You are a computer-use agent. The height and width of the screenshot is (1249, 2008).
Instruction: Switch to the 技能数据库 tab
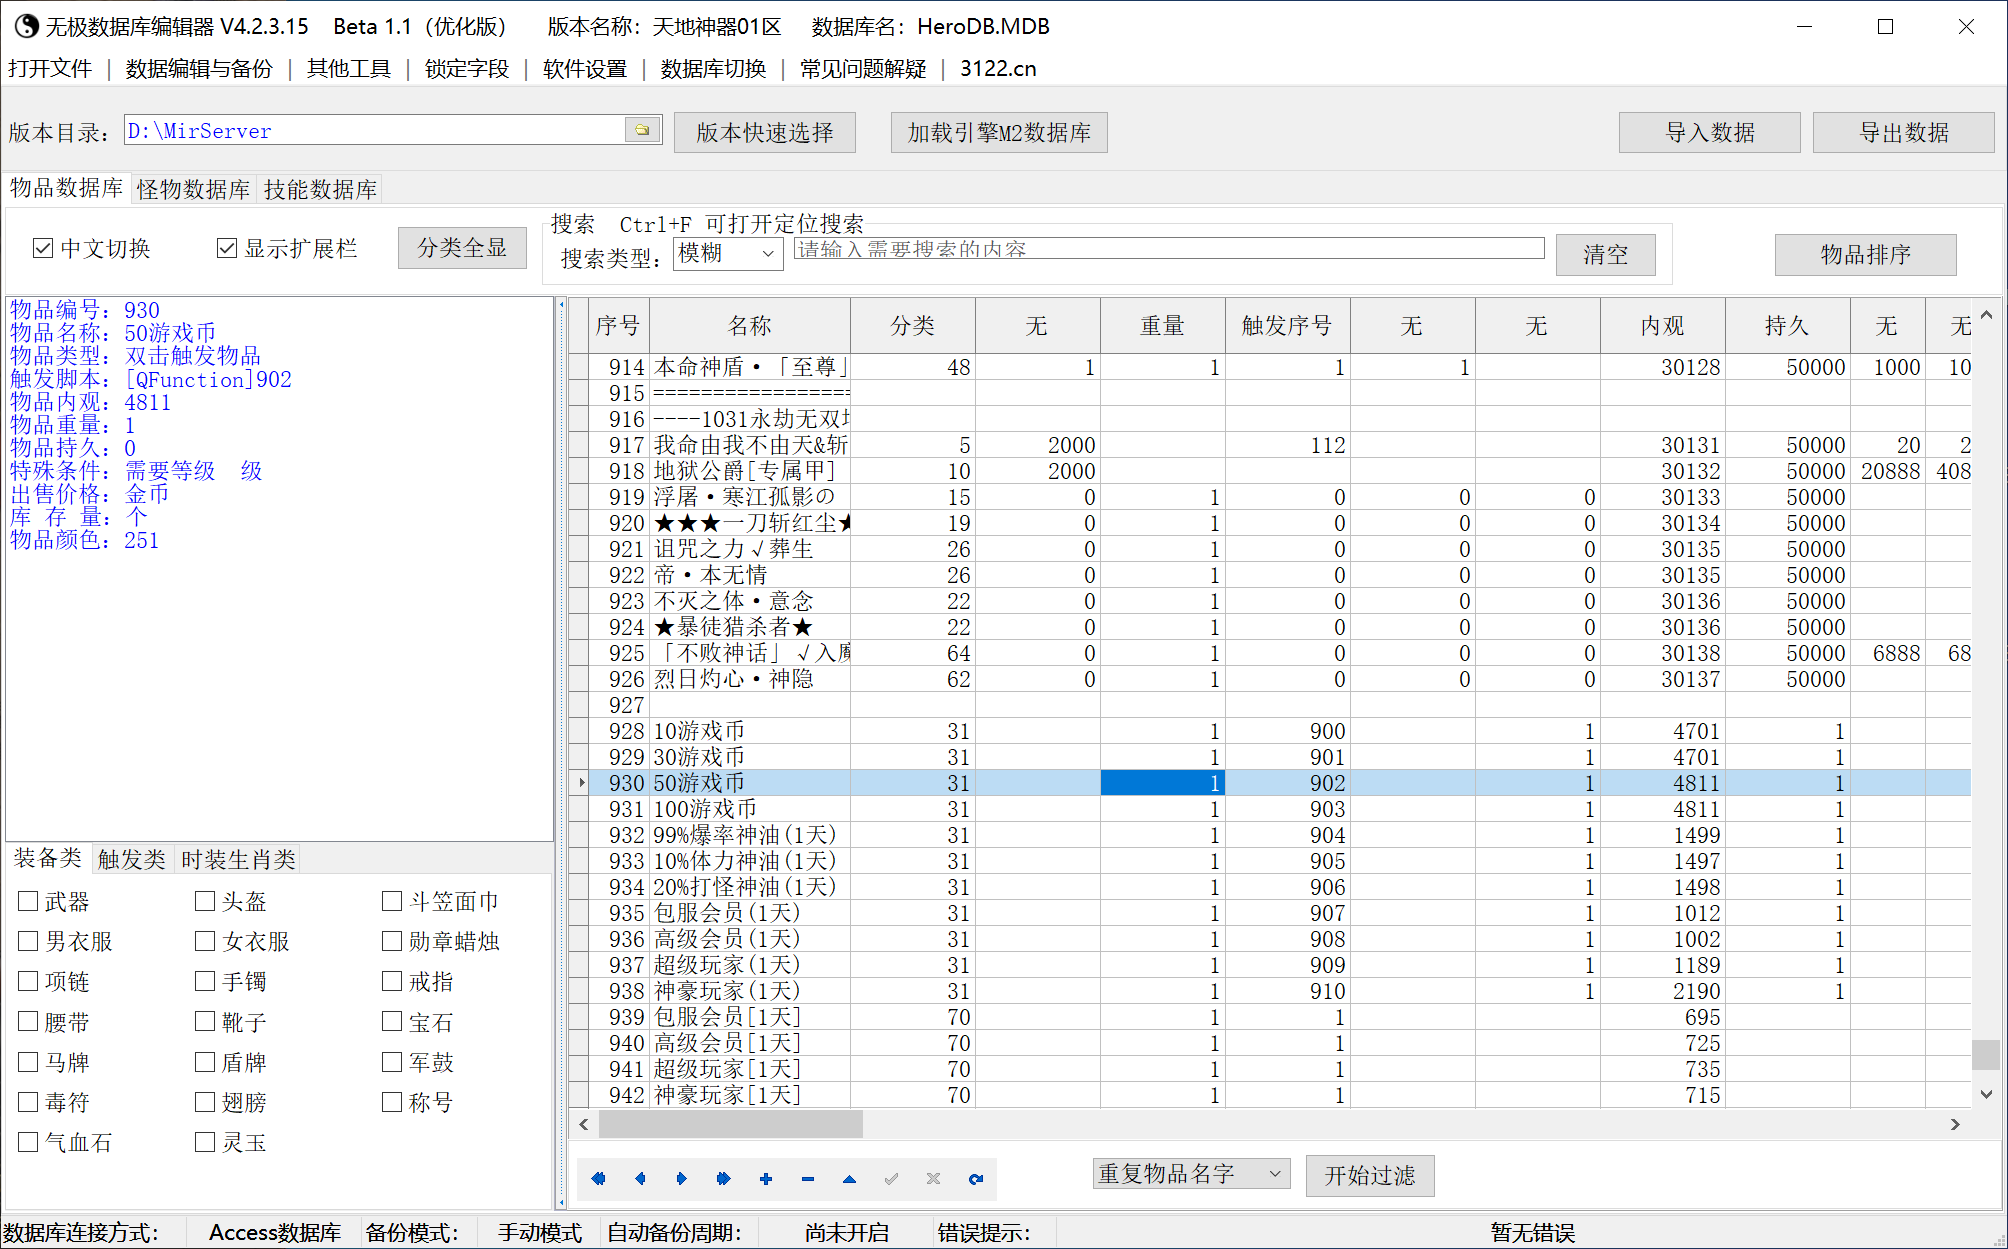320,189
